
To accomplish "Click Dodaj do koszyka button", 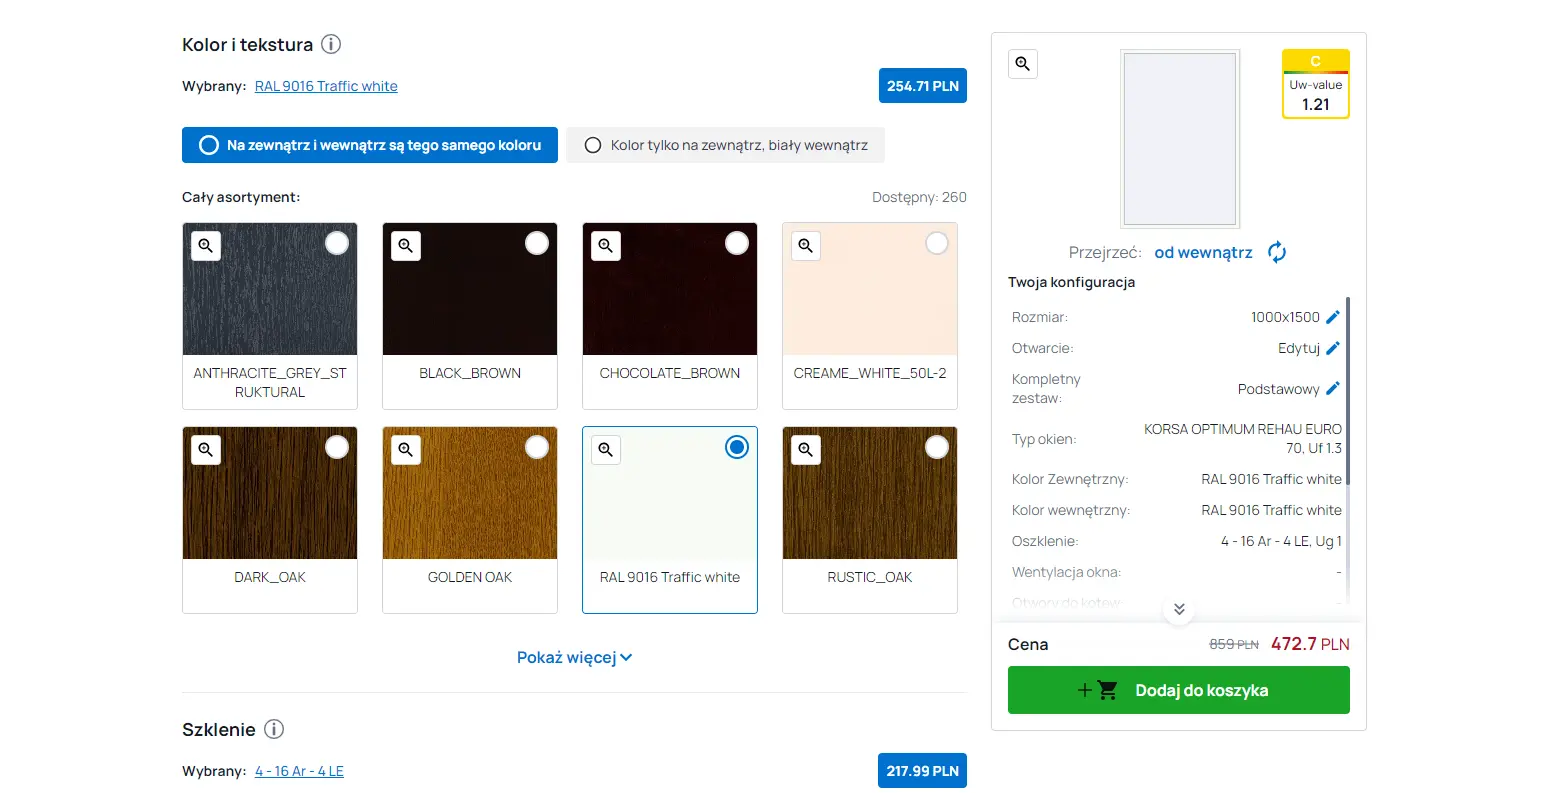I will (x=1178, y=690).
